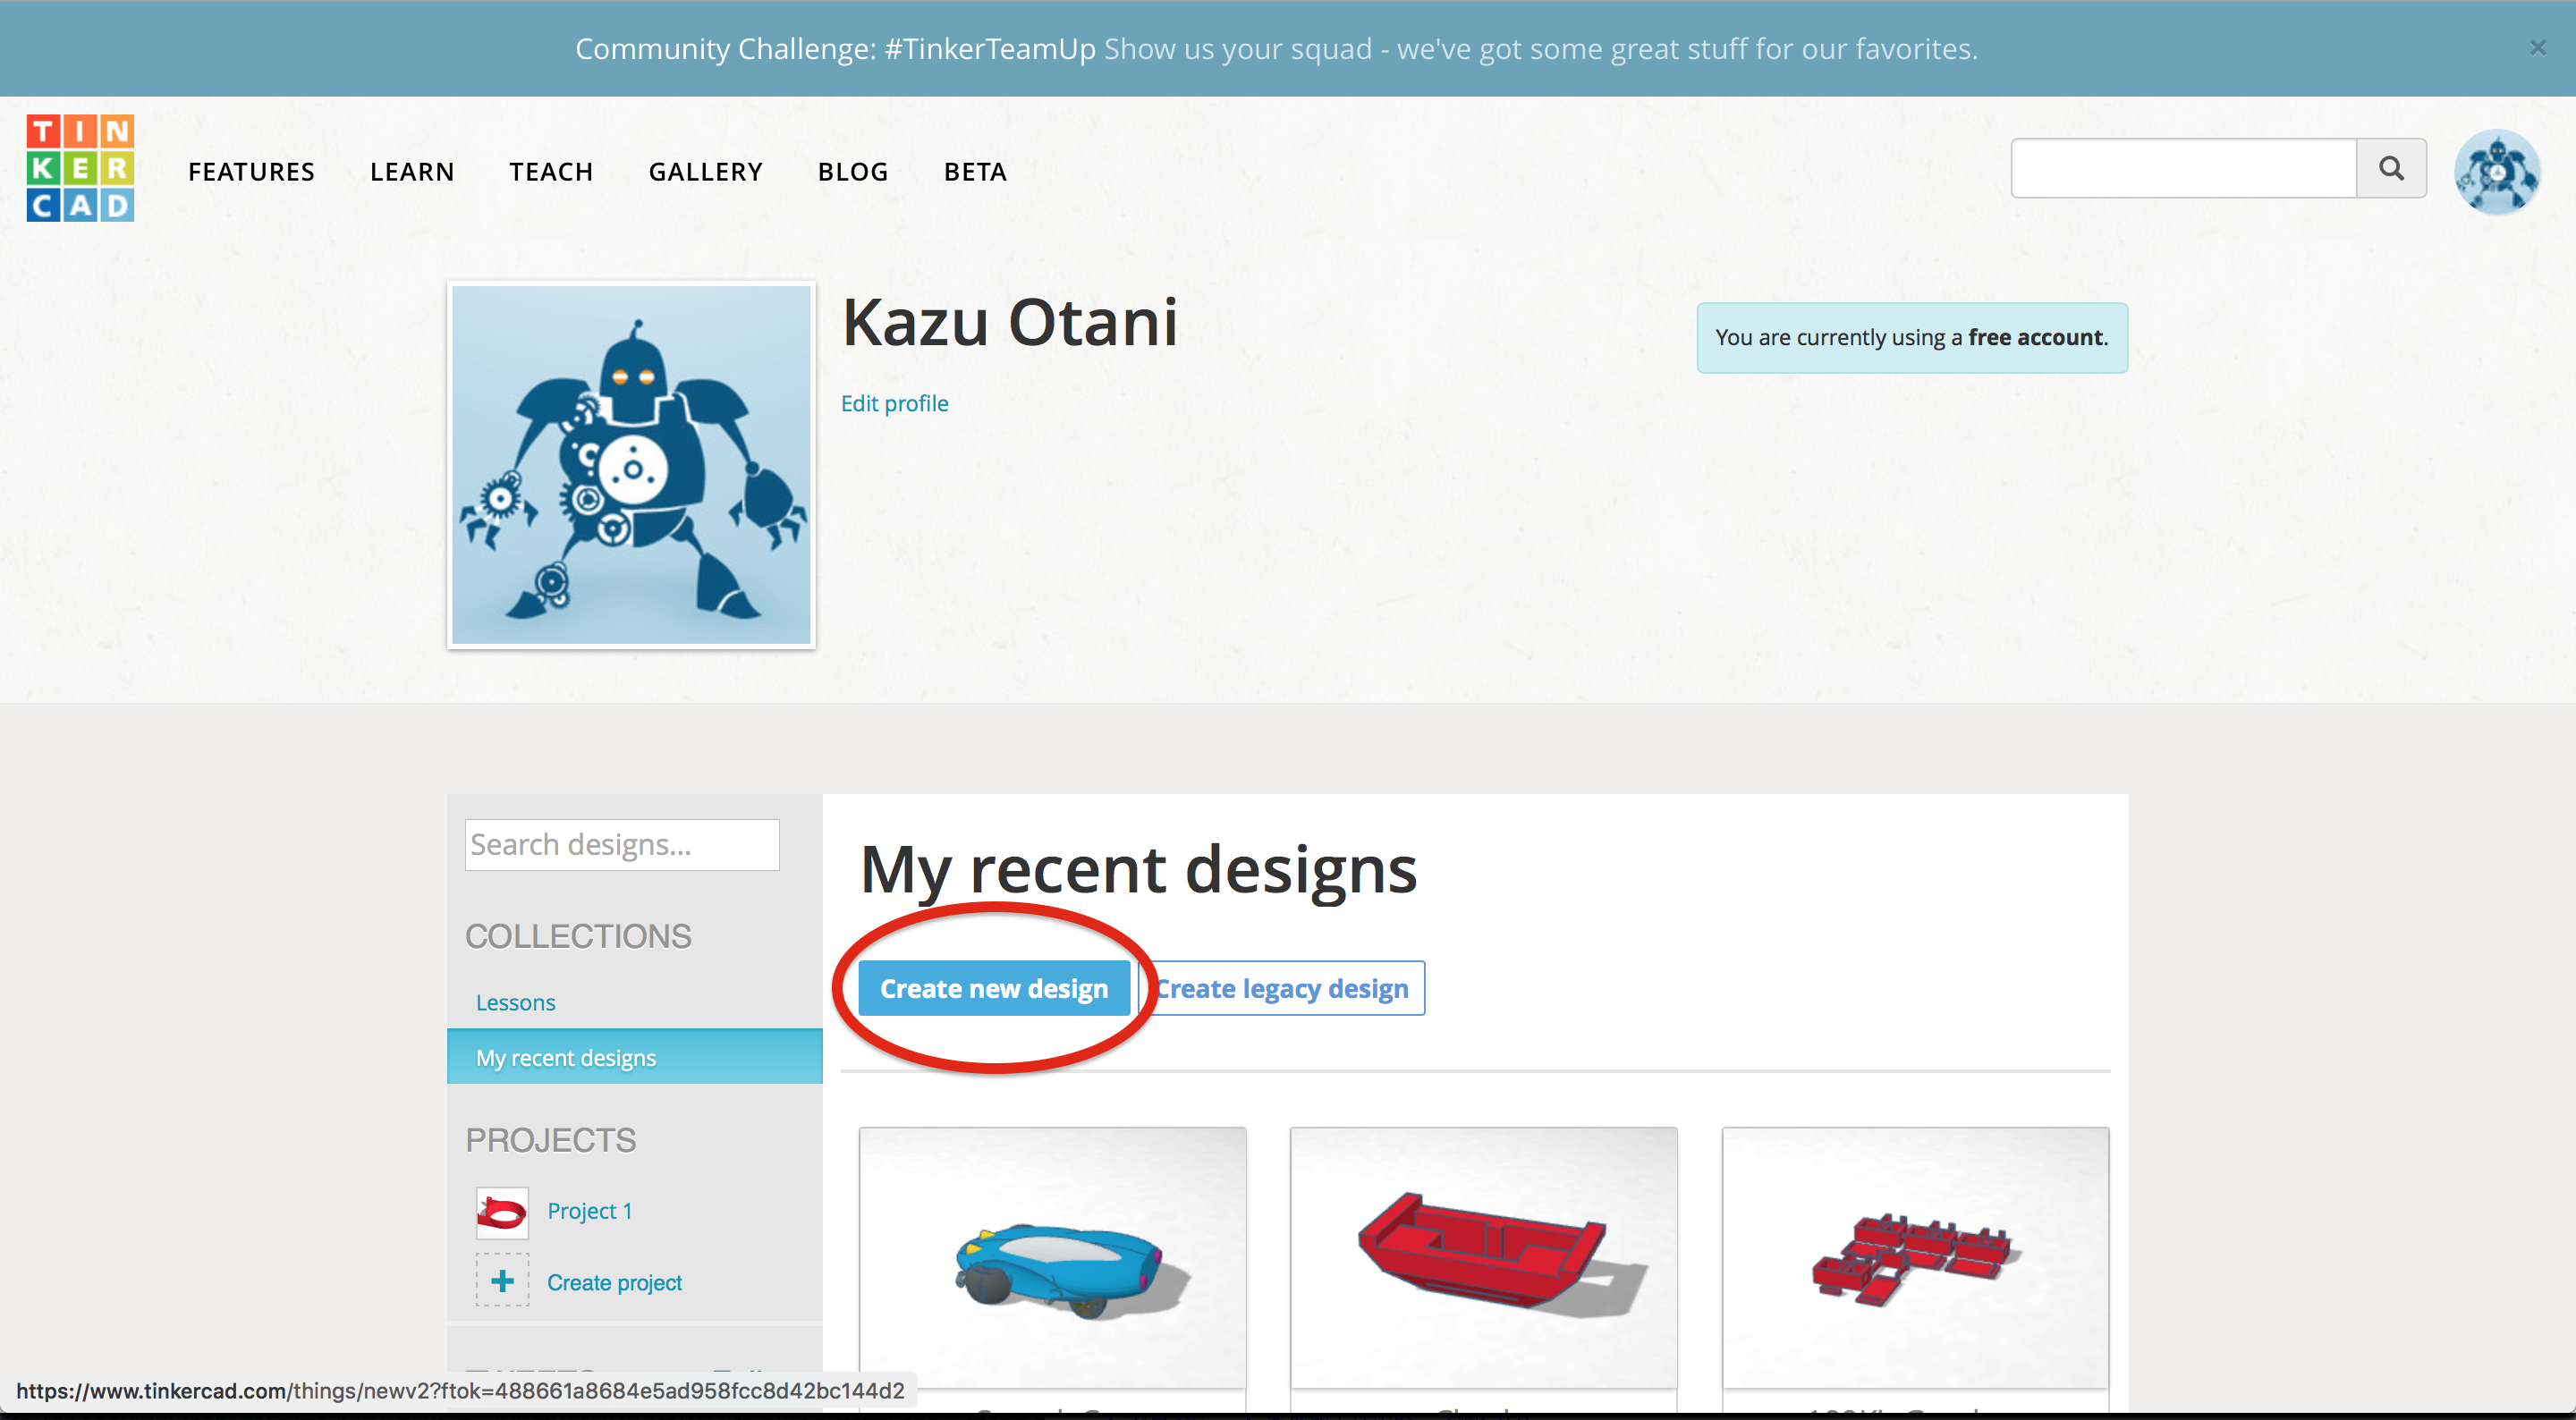Open the TEACH section
This screenshot has height=1420, width=2576.
click(551, 172)
